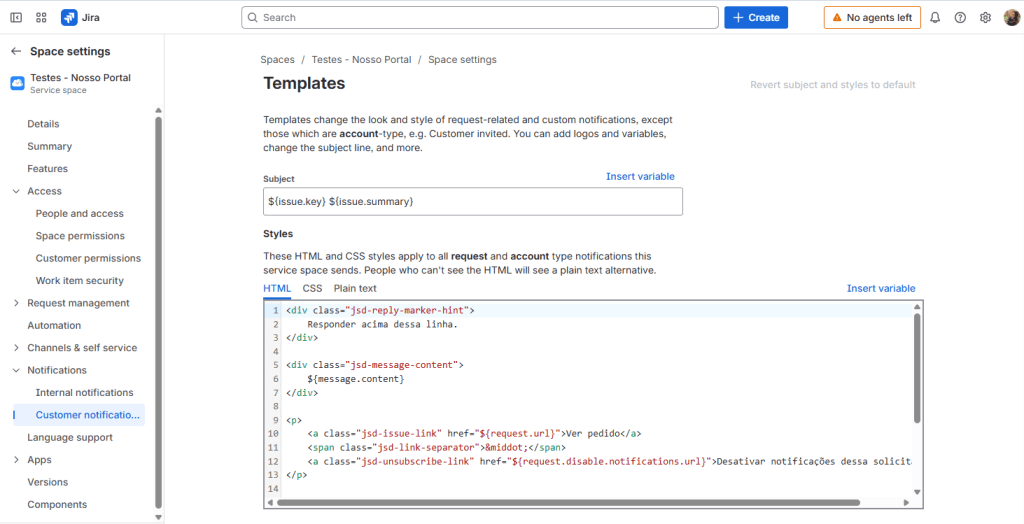Screen dimensions: 1024x524
Task: Click the back arrow beside Space settings
Action: 16,51
